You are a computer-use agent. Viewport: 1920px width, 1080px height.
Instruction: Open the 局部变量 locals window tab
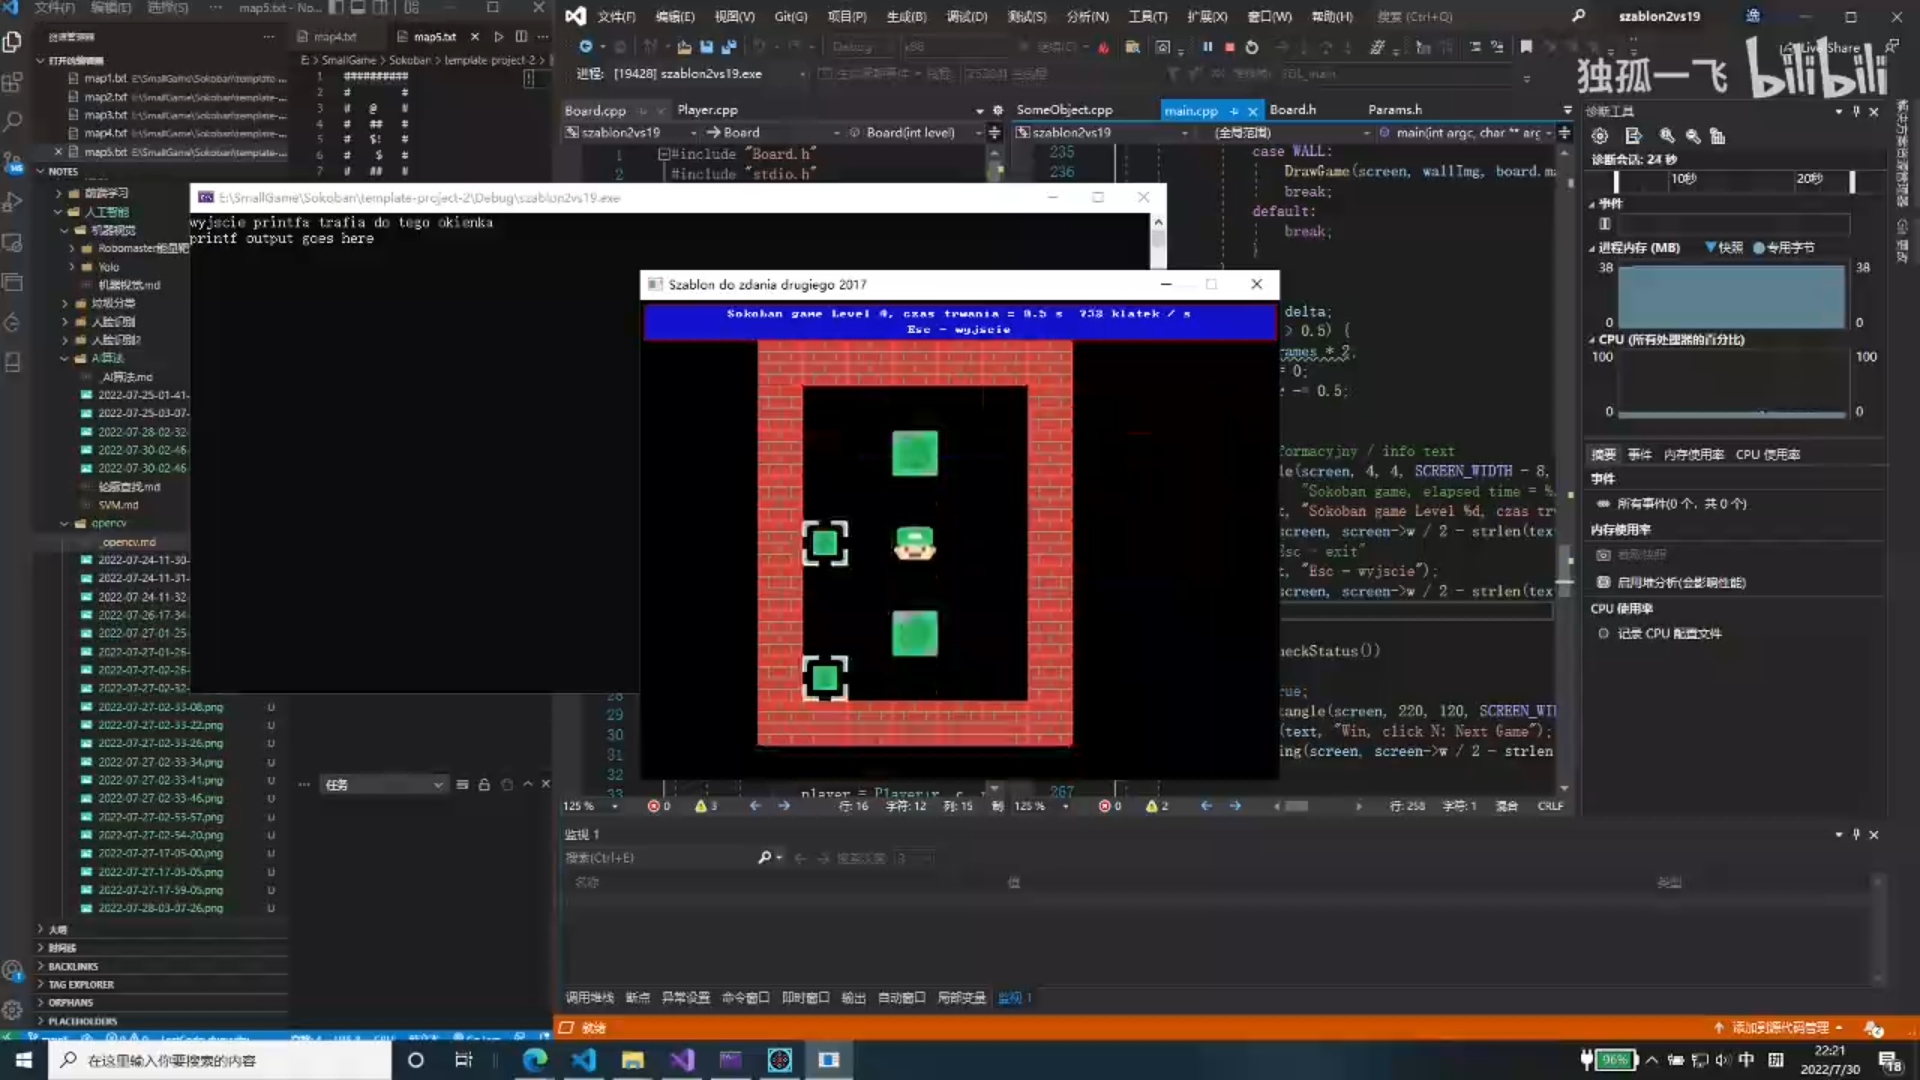tap(961, 998)
